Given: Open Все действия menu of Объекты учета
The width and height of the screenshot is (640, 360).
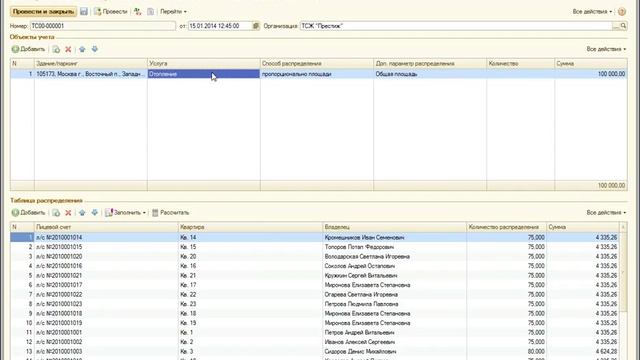Looking at the screenshot, I should 606,49.
